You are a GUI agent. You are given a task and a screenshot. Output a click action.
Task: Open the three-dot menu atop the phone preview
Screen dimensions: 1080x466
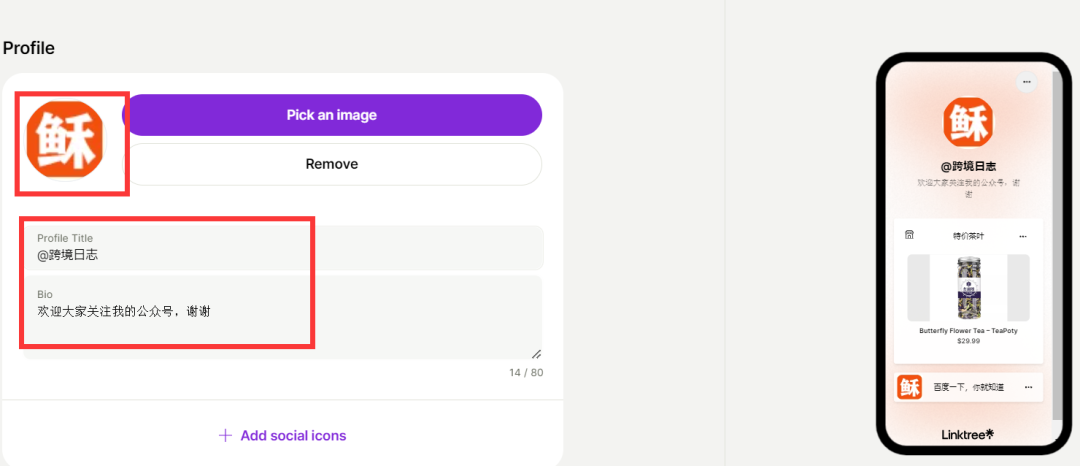coord(1026,82)
